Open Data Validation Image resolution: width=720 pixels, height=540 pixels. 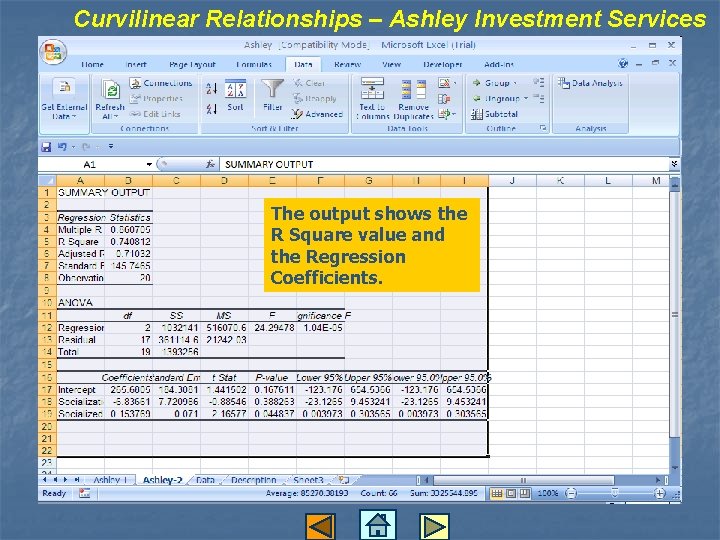444,83
